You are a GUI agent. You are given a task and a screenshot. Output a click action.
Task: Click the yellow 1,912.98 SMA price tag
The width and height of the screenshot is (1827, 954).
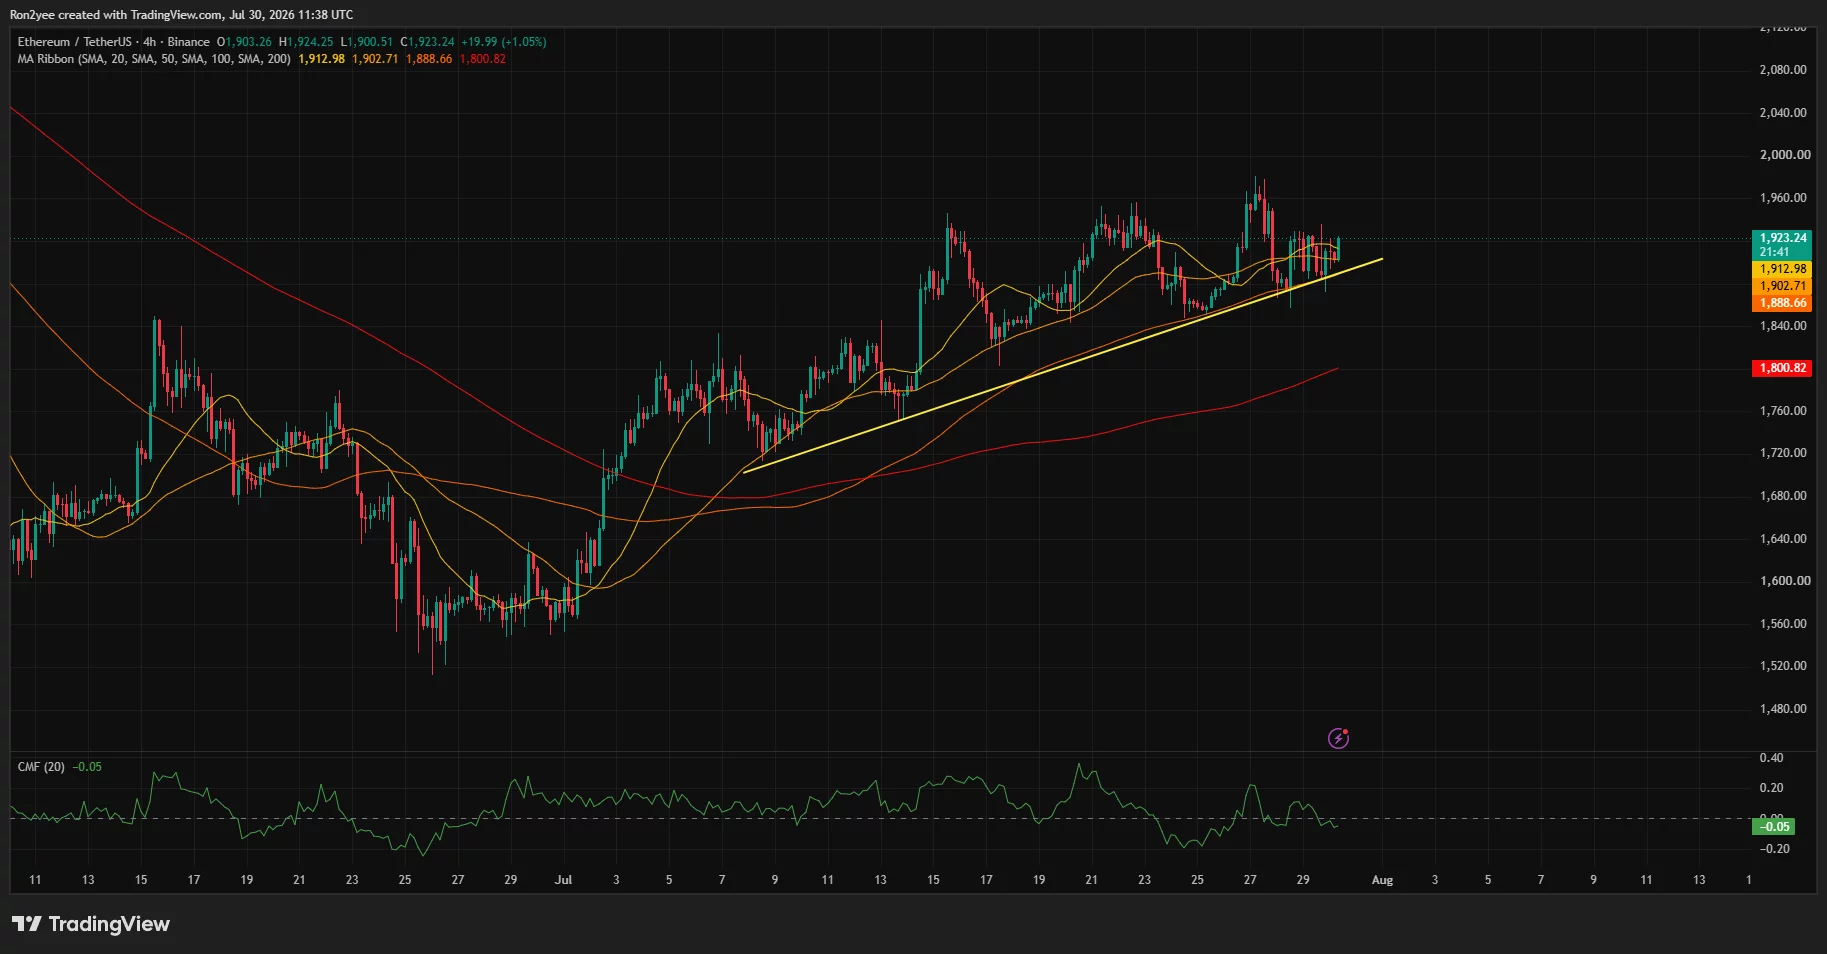1783,269
